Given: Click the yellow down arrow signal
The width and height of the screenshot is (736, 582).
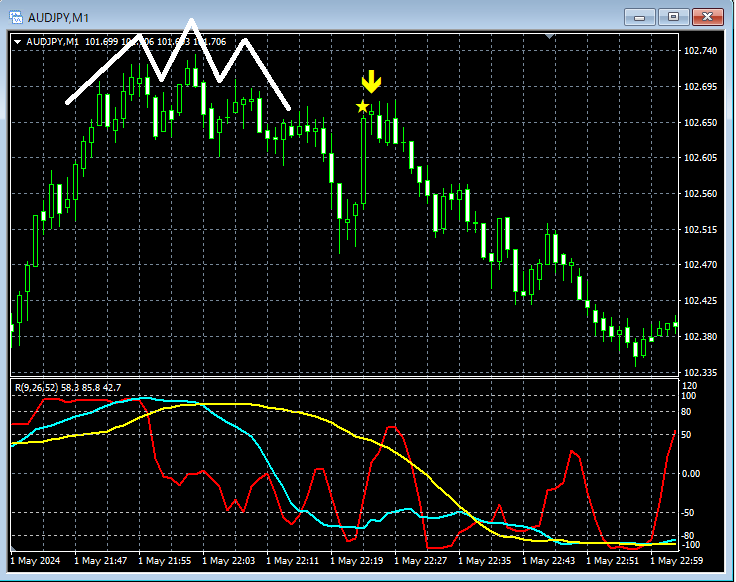Looking at the screenshot, I should 371,82.
